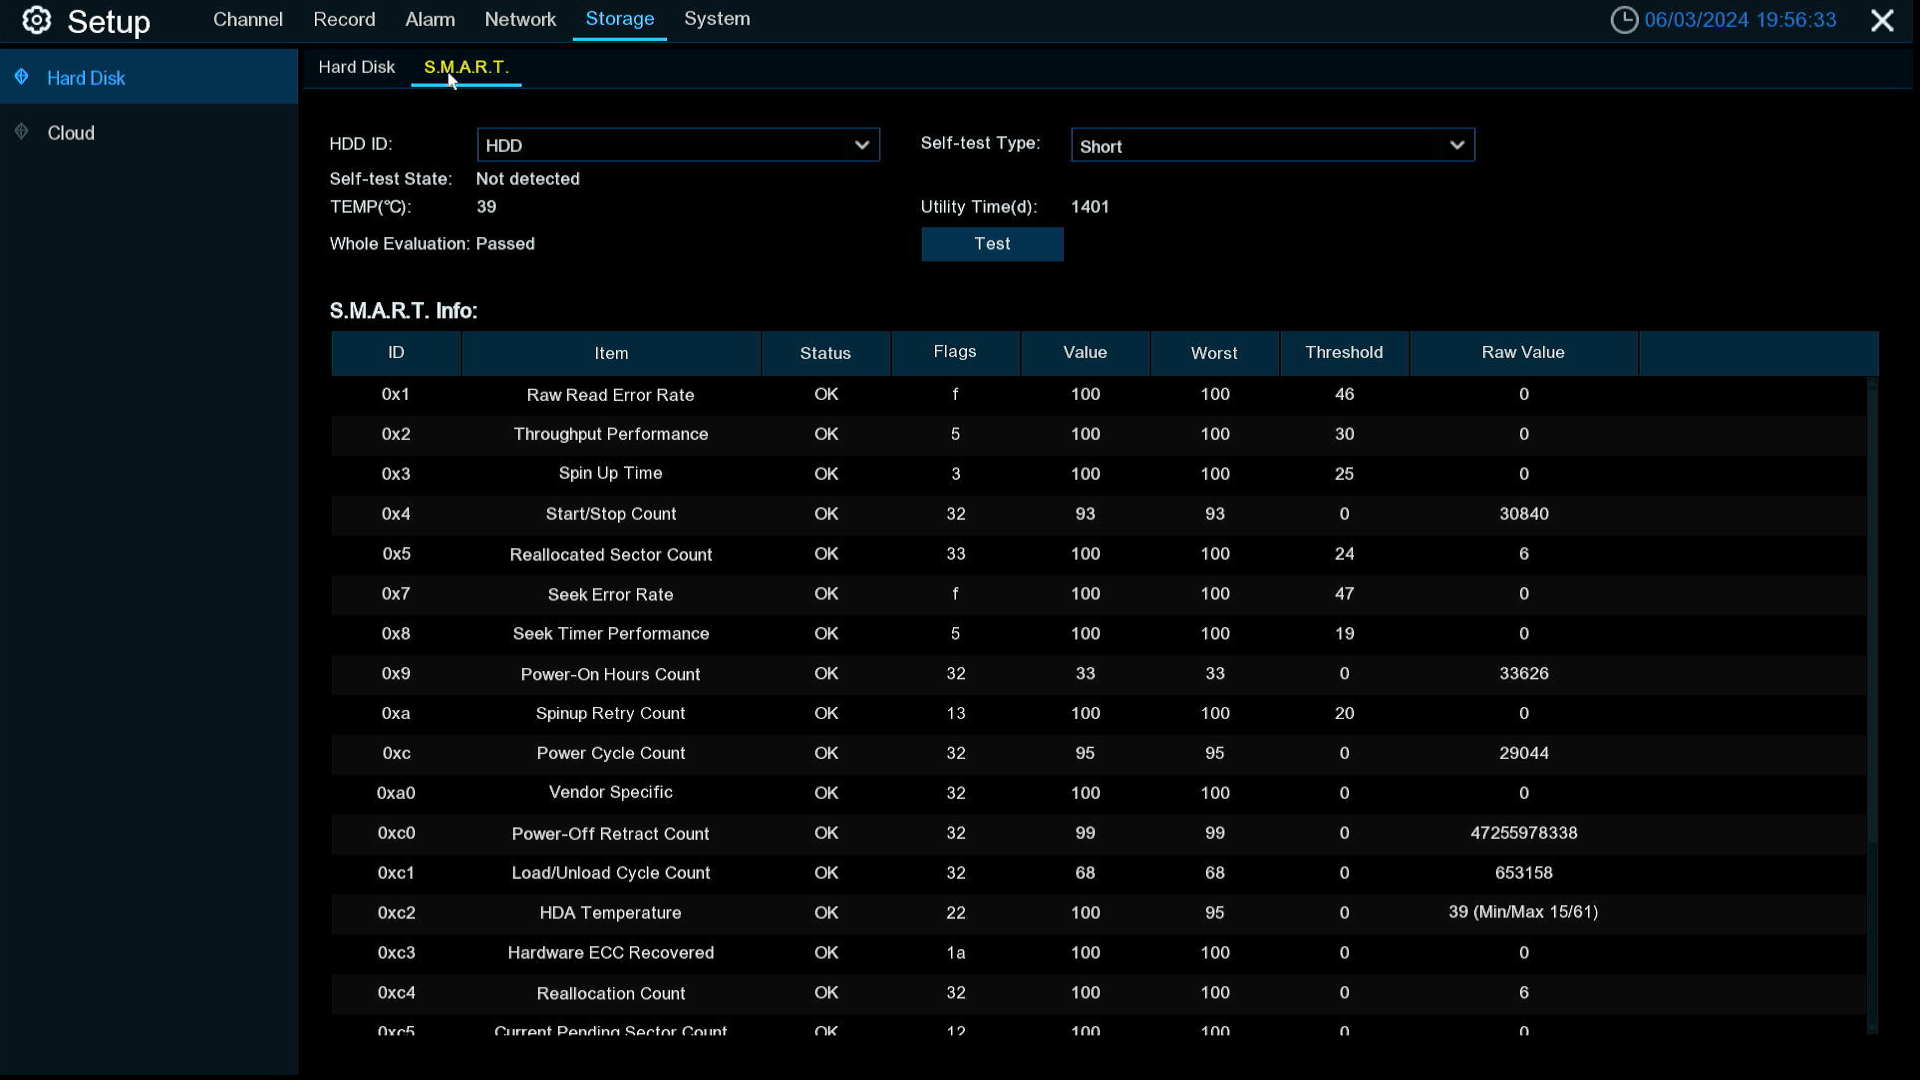The height and width of the screenshot is (1080, 1920).
Task: Click the S.M.A.R.T. table vertical scrollbar
Action: tap(1872, 610)
